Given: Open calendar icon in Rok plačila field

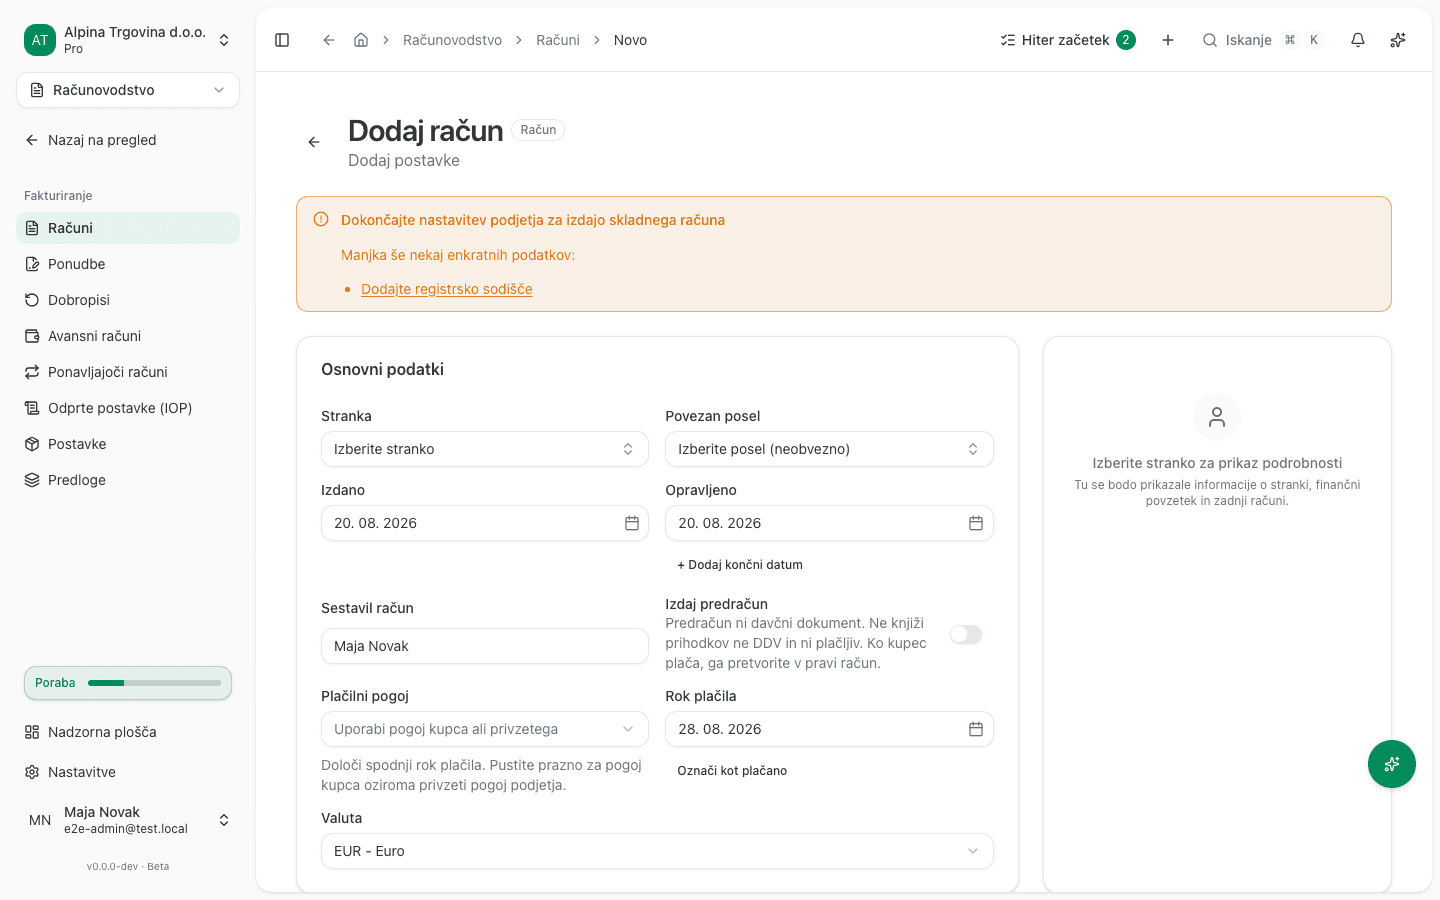Looking at the screenshot, I should pos(976,729).
